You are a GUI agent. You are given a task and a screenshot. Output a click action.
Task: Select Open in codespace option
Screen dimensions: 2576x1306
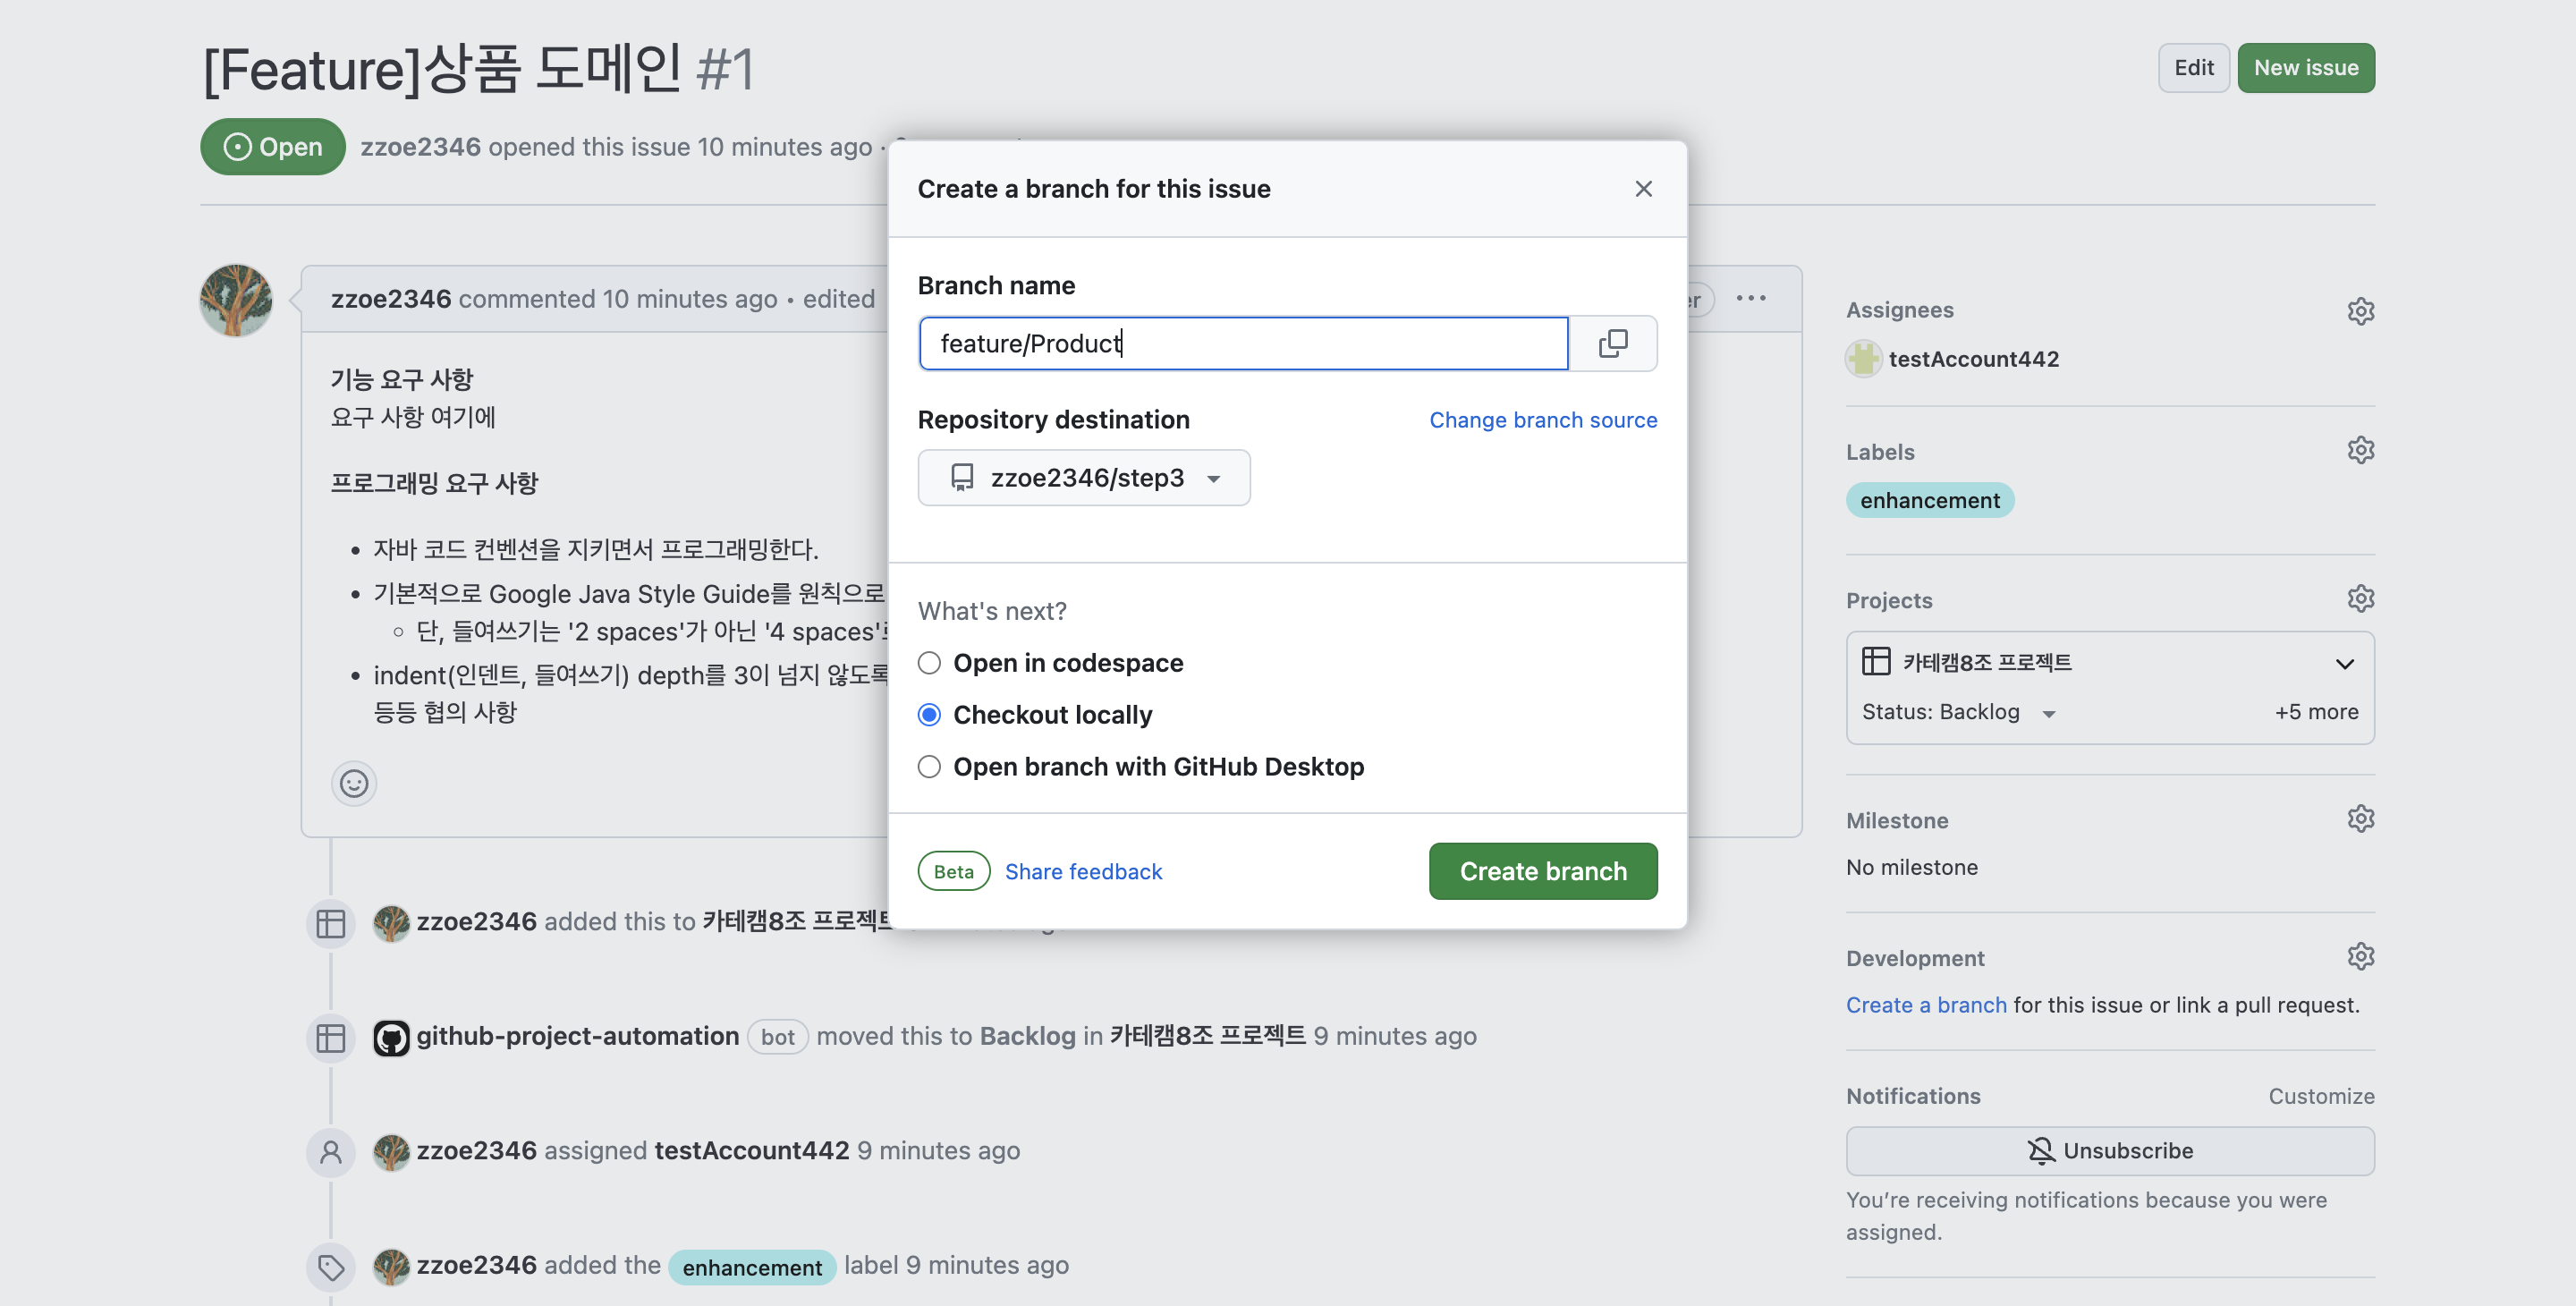pos(929,663)
